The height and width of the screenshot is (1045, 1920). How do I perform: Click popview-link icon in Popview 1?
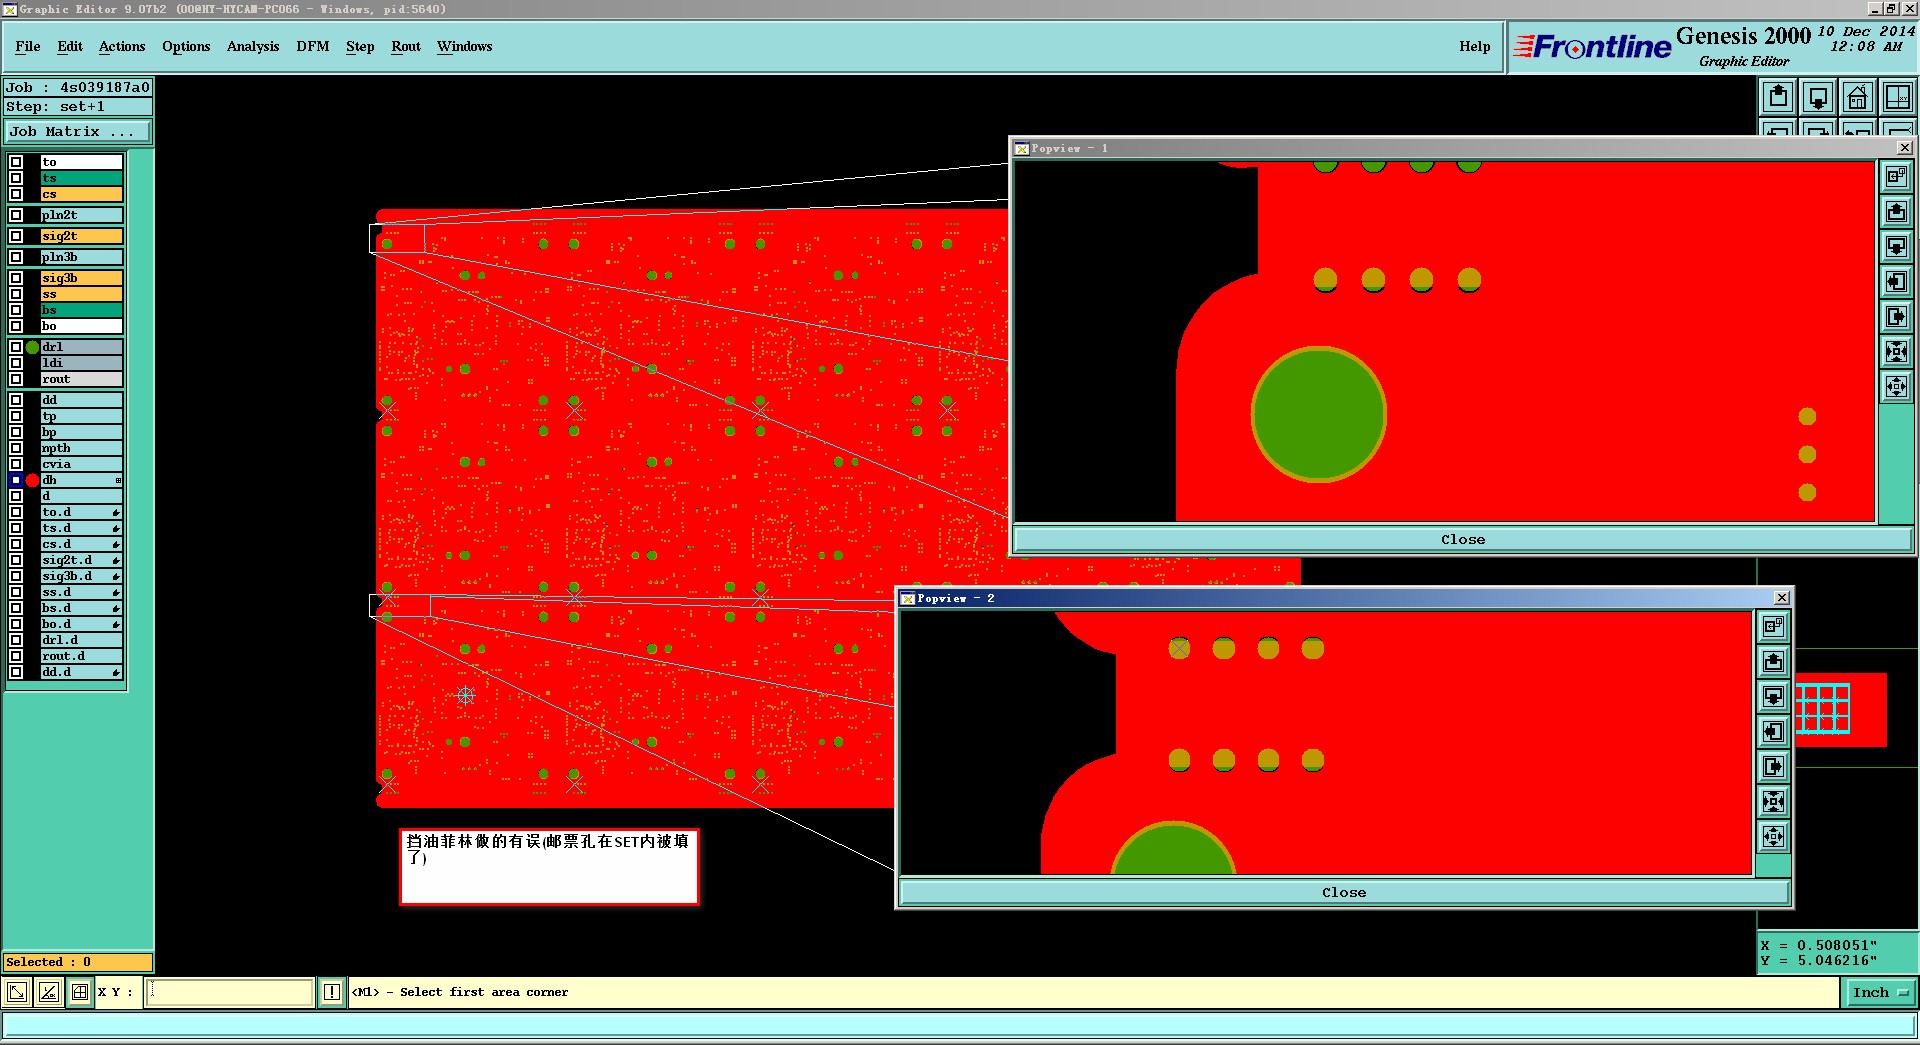pyautogui.click(x=1896, y=177)
